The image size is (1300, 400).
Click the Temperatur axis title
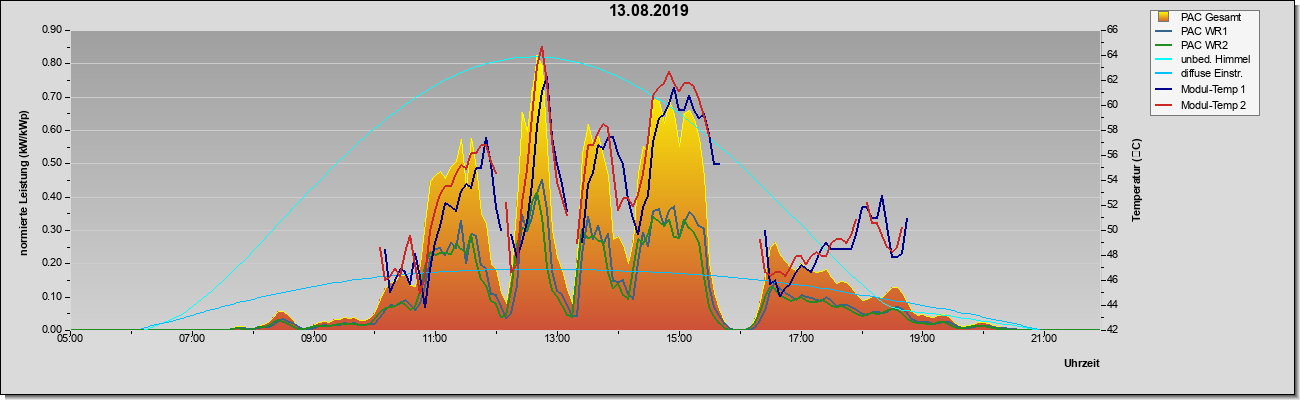click(x=1136, y=181)
